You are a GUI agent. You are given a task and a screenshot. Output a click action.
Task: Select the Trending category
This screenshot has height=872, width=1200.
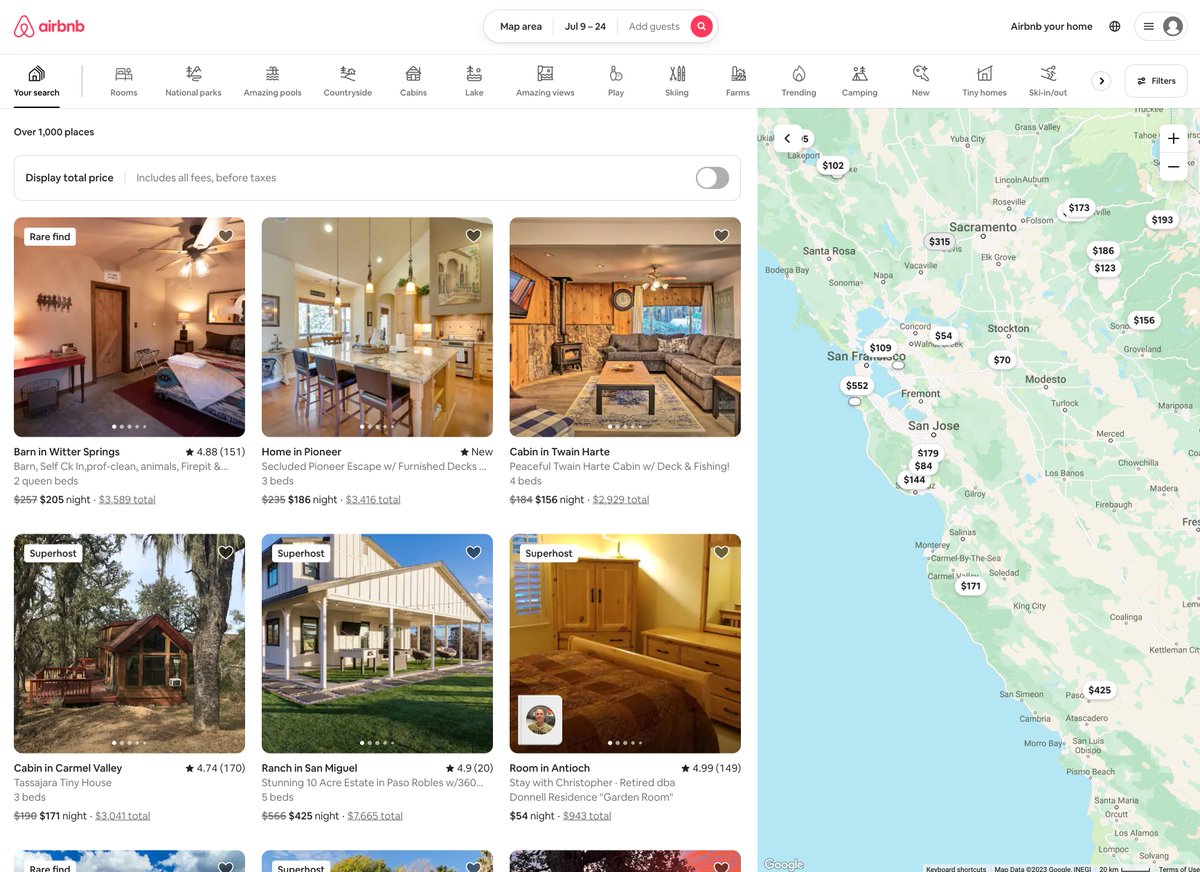pos(799,81)
